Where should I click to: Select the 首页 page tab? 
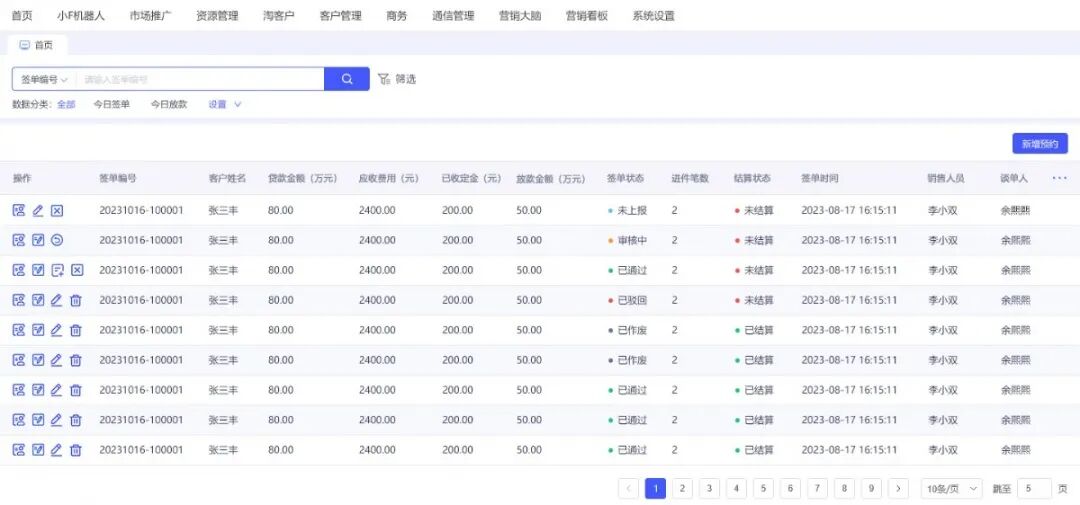[x=37, y=45]
